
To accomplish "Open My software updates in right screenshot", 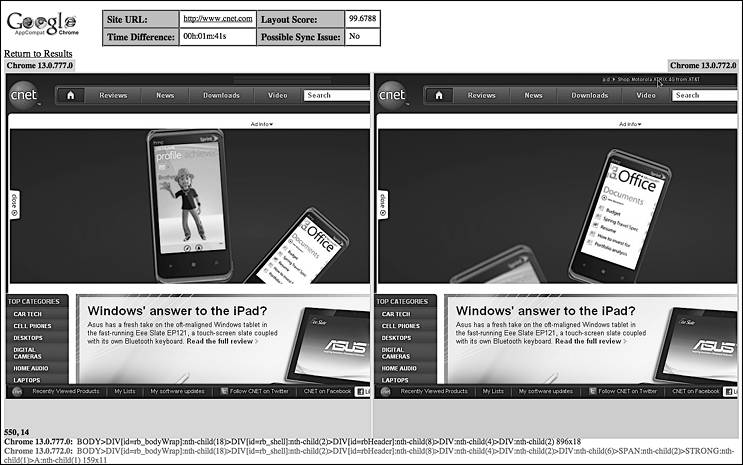I will point(545,391).
